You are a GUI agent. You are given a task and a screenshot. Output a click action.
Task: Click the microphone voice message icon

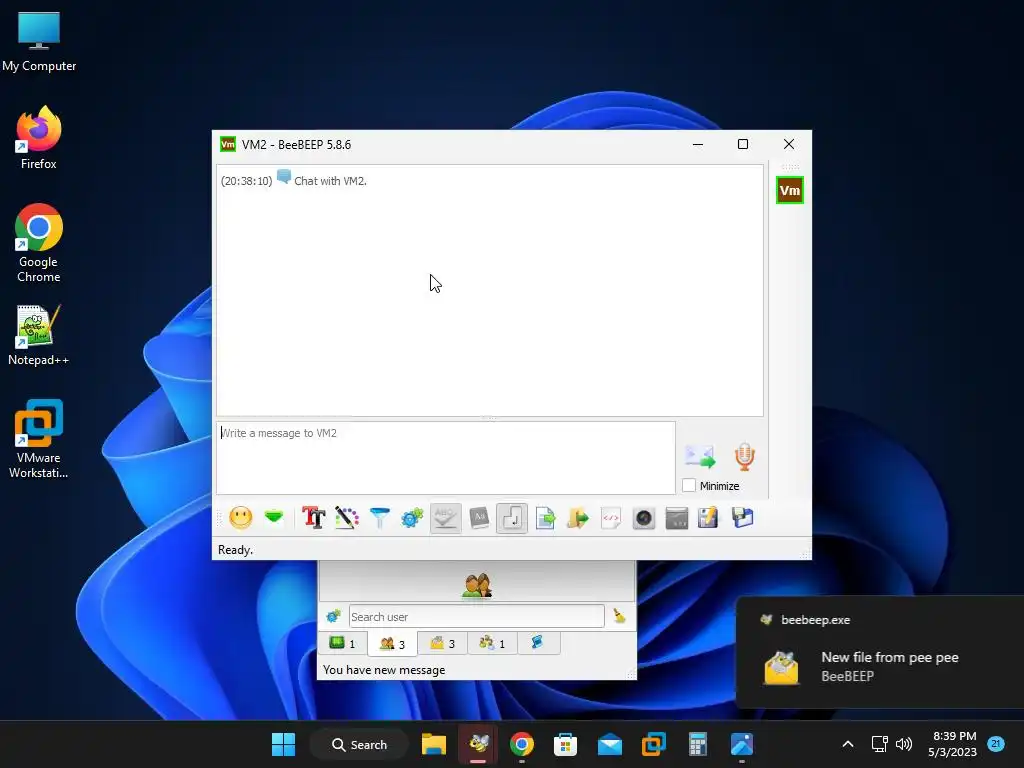coord(744,456)
